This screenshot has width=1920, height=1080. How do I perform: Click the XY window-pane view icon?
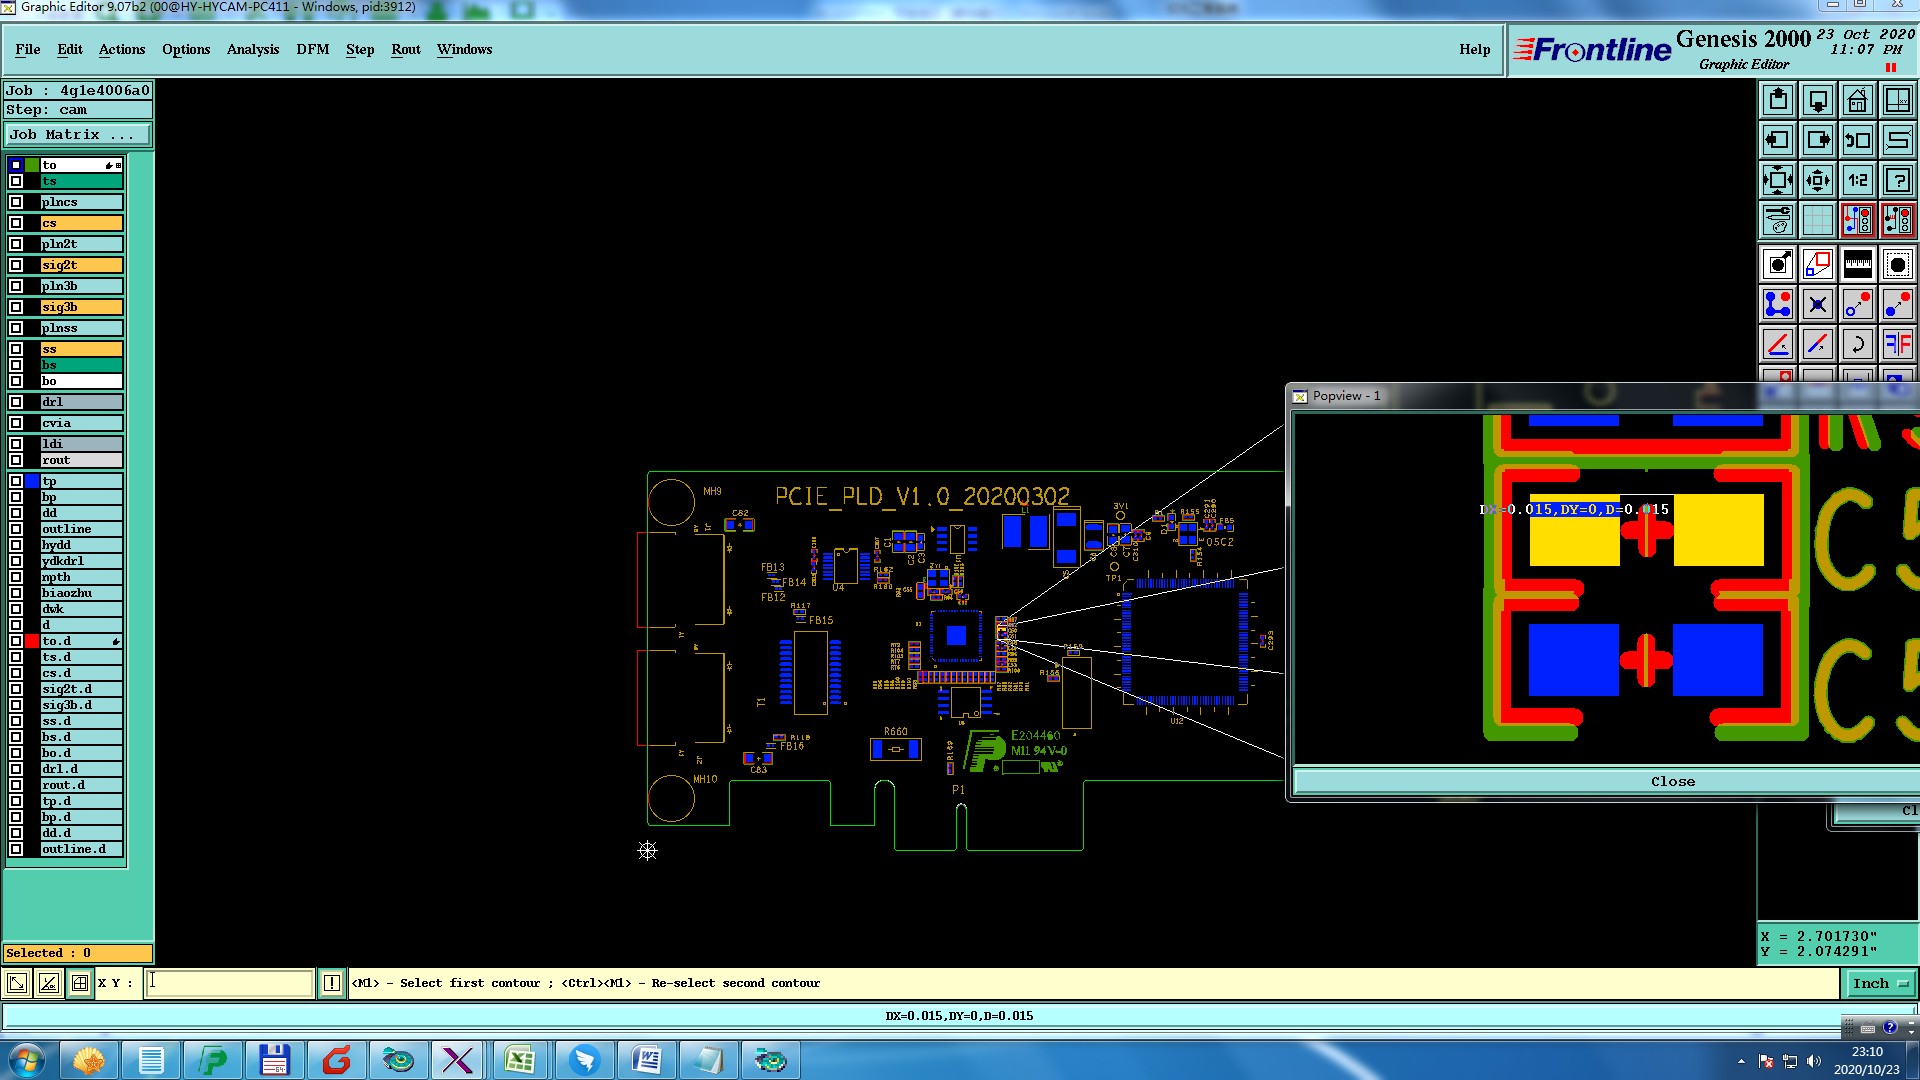(x=1897, y=100)
